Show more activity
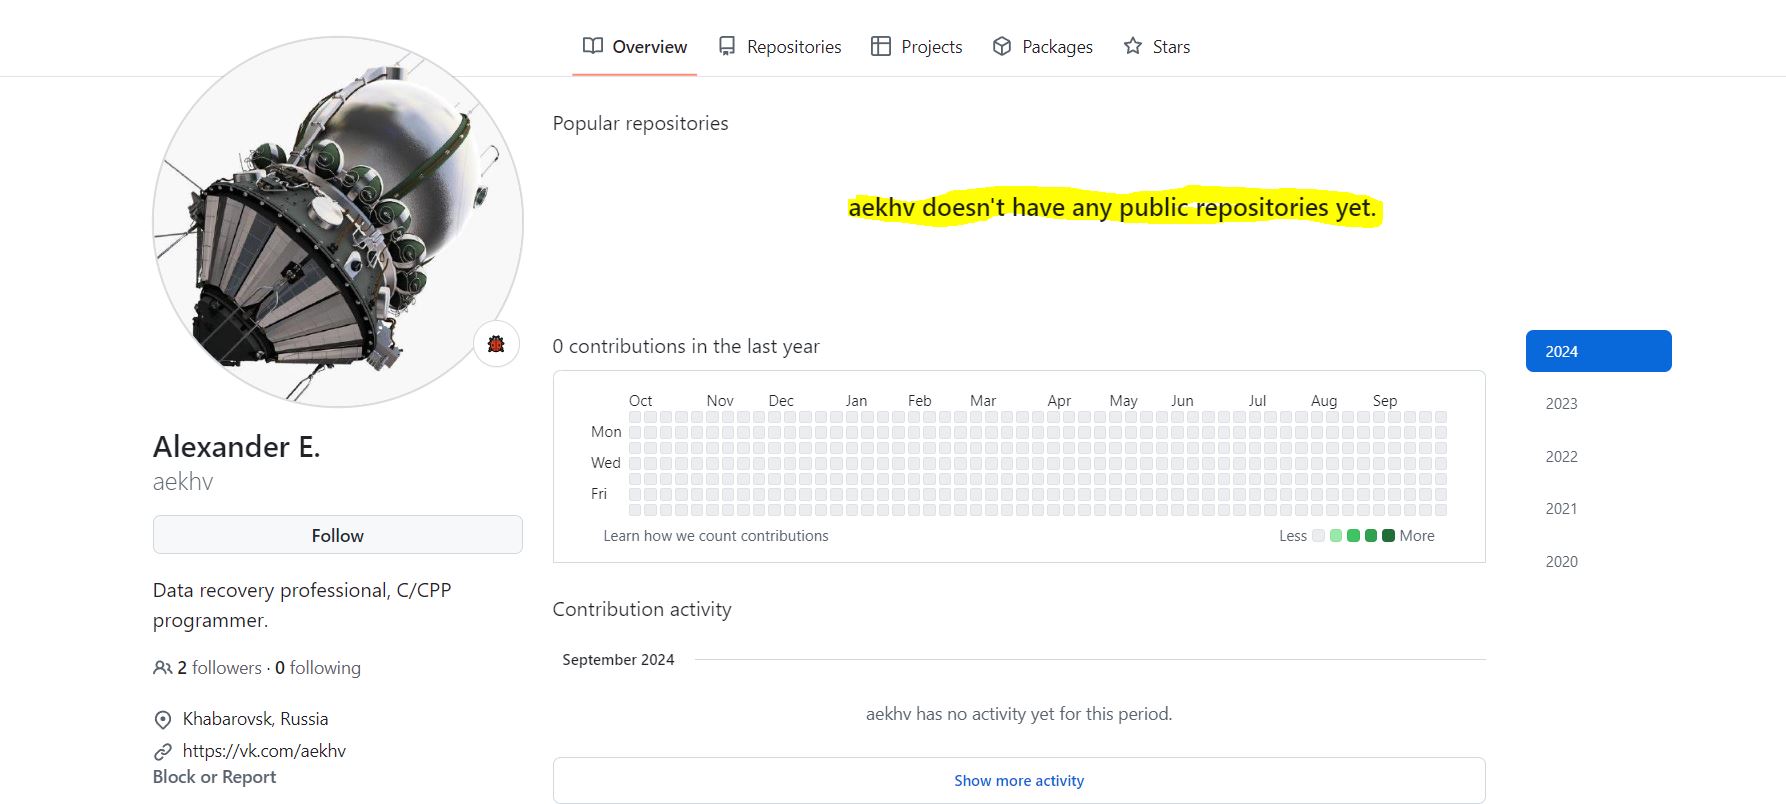 point(1018,780)
